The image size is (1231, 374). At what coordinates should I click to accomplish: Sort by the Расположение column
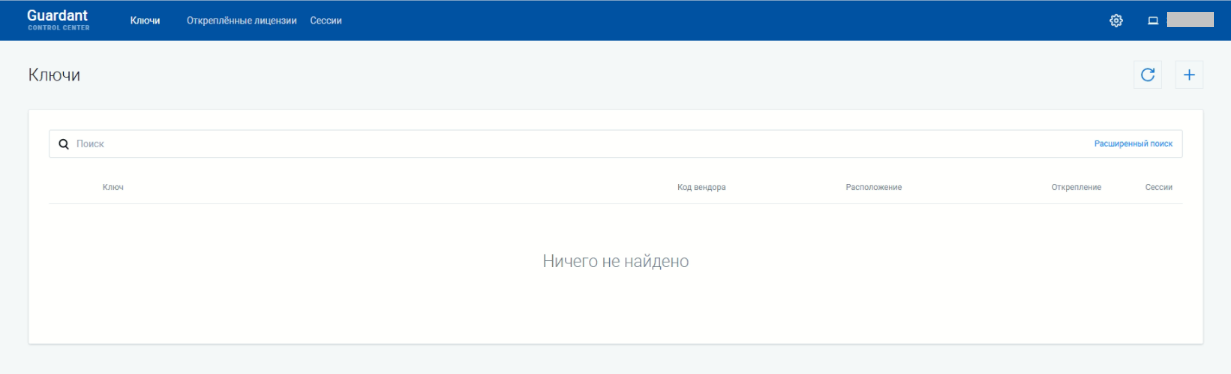point(874,187)
